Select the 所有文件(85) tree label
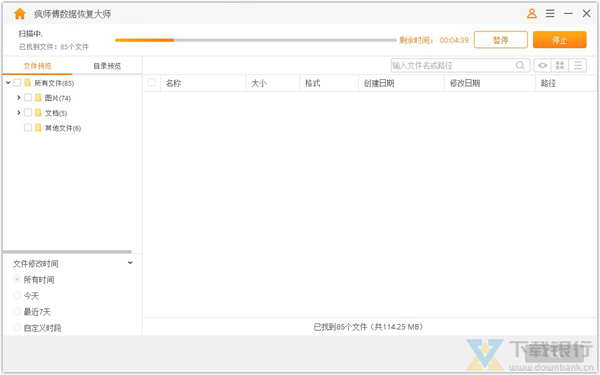Screen dimensions: 600x375 tap(54, 83)
